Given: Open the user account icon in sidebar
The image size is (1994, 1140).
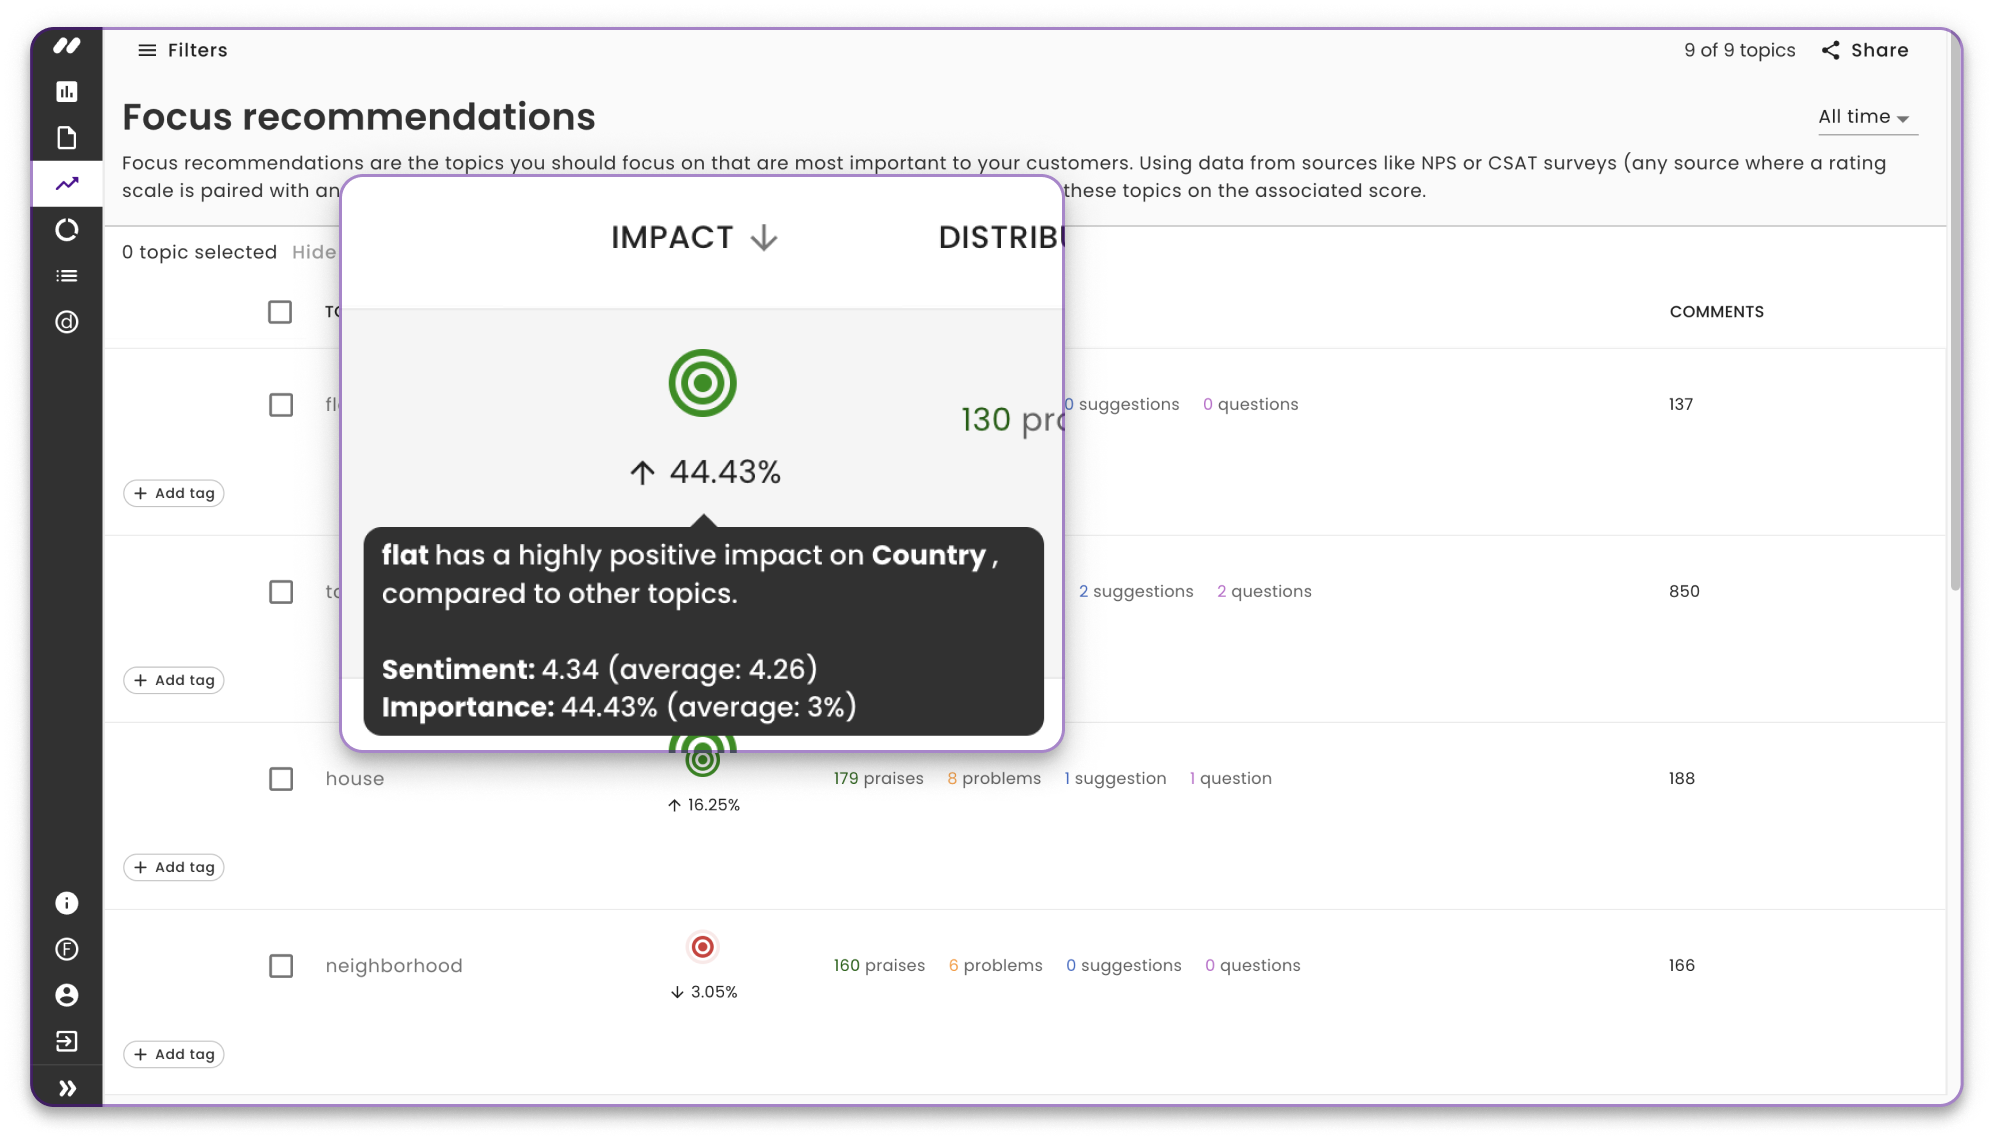Looking at the screenshot, I should click(67, 995).
